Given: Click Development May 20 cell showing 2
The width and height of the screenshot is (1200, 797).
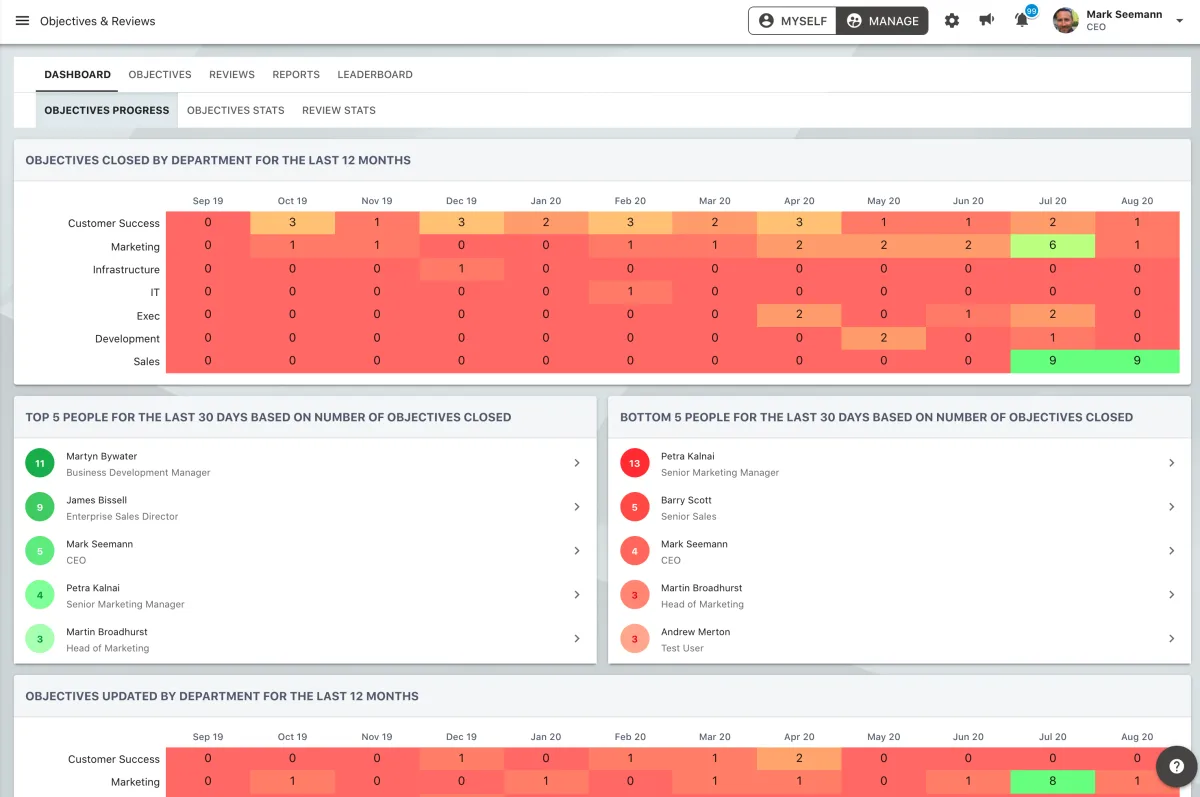Looking at the screenshot, I should click(x=884, y=338).
